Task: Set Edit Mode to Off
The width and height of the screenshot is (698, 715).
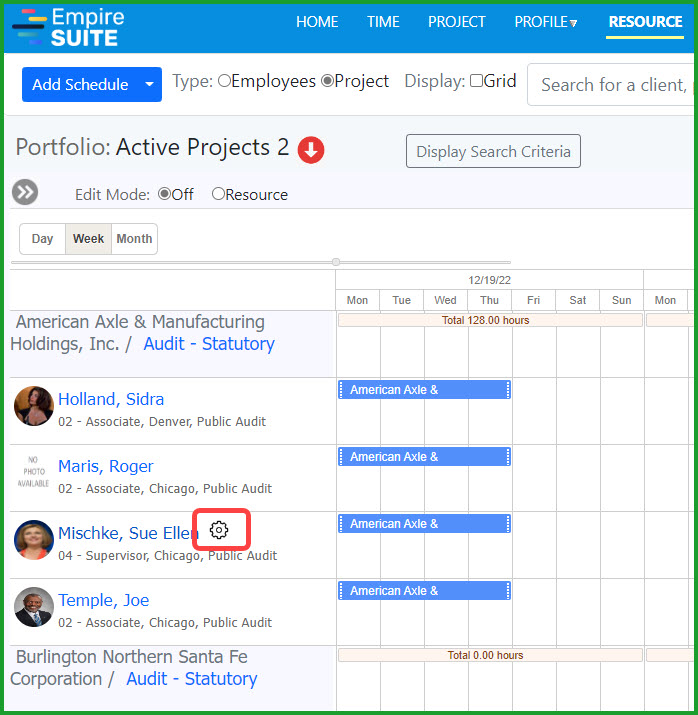Action: pyautogui.click(x=164, y=194)
